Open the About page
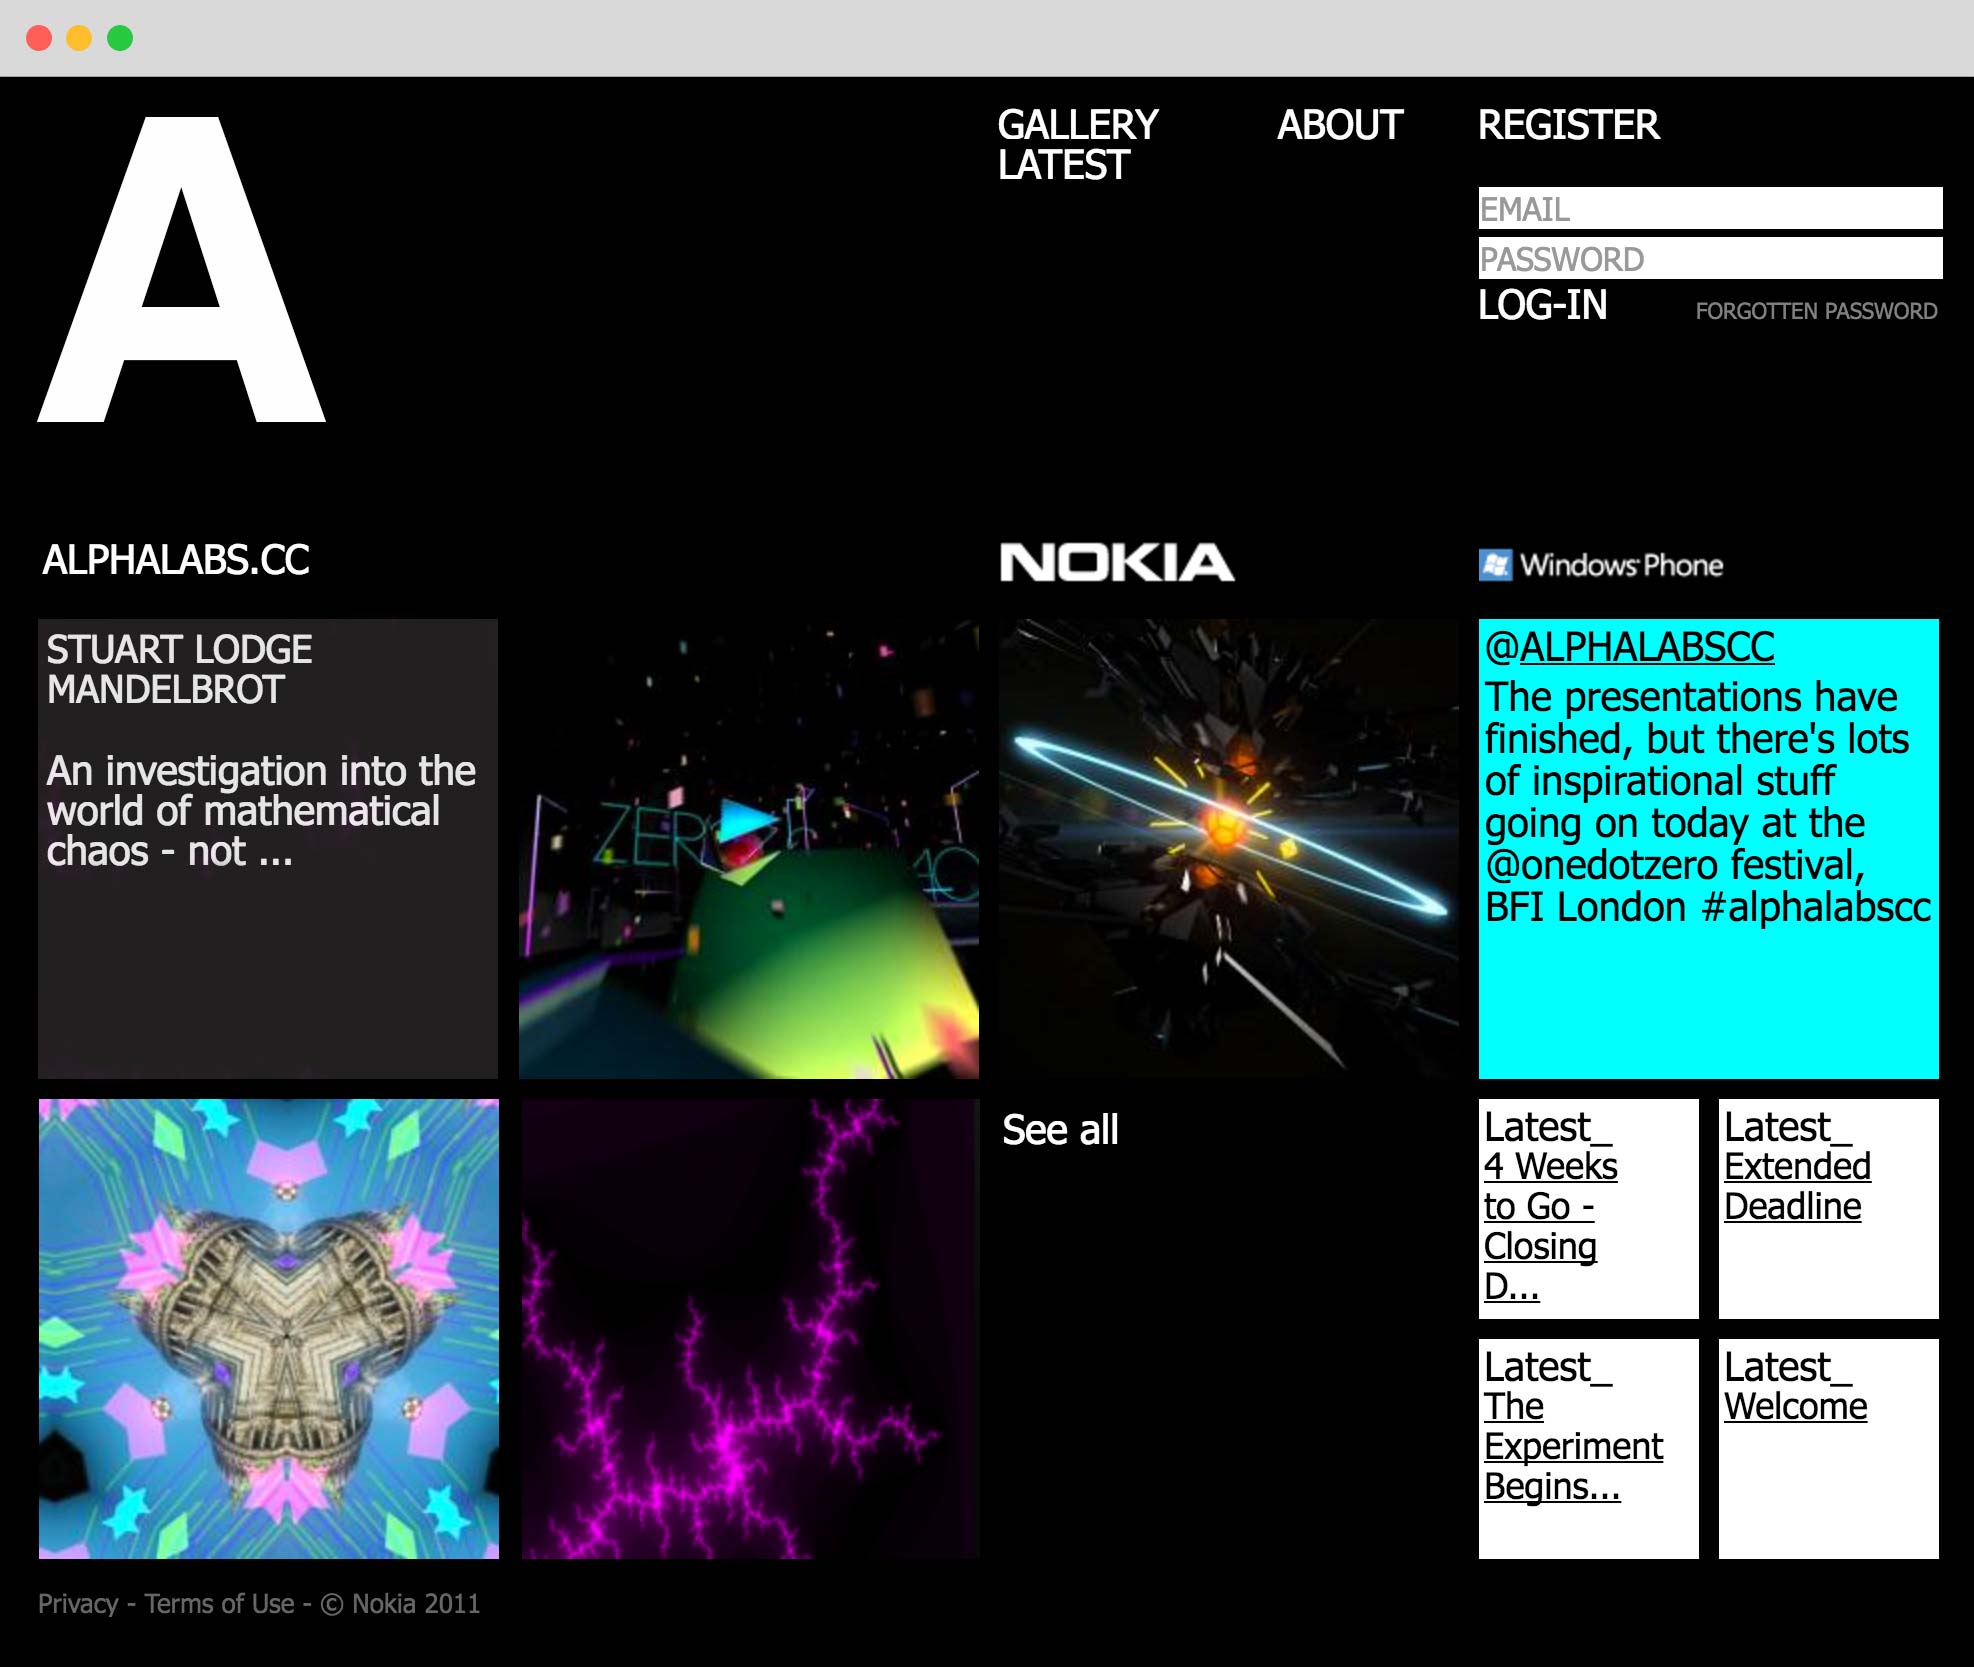This screenshot has height=1667, width=1974. [x=1340, y=125]
